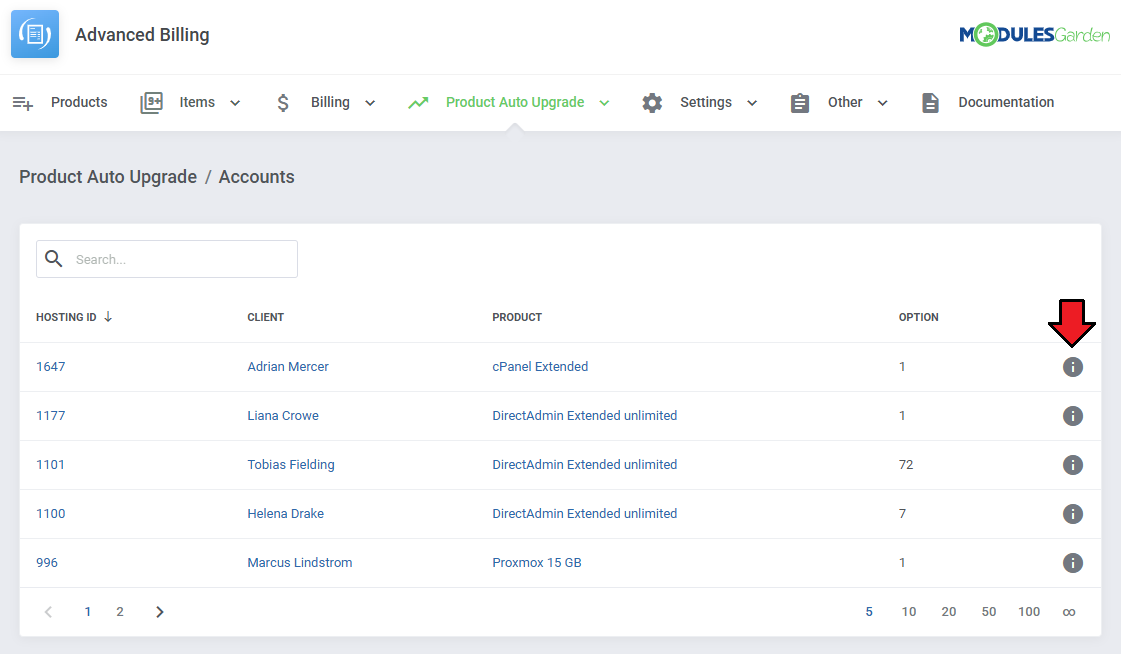Show info for hosting 996 Marcus Lindstrom

click(x=1072, y=563)
